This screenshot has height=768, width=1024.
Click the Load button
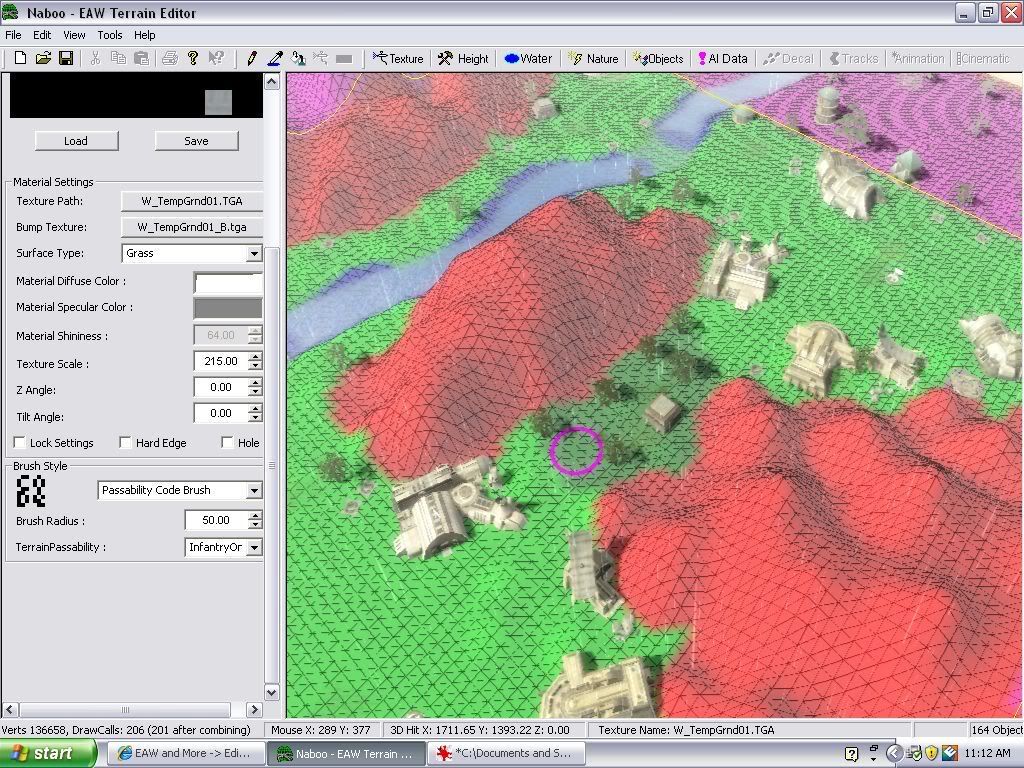(x=76, y=141)
